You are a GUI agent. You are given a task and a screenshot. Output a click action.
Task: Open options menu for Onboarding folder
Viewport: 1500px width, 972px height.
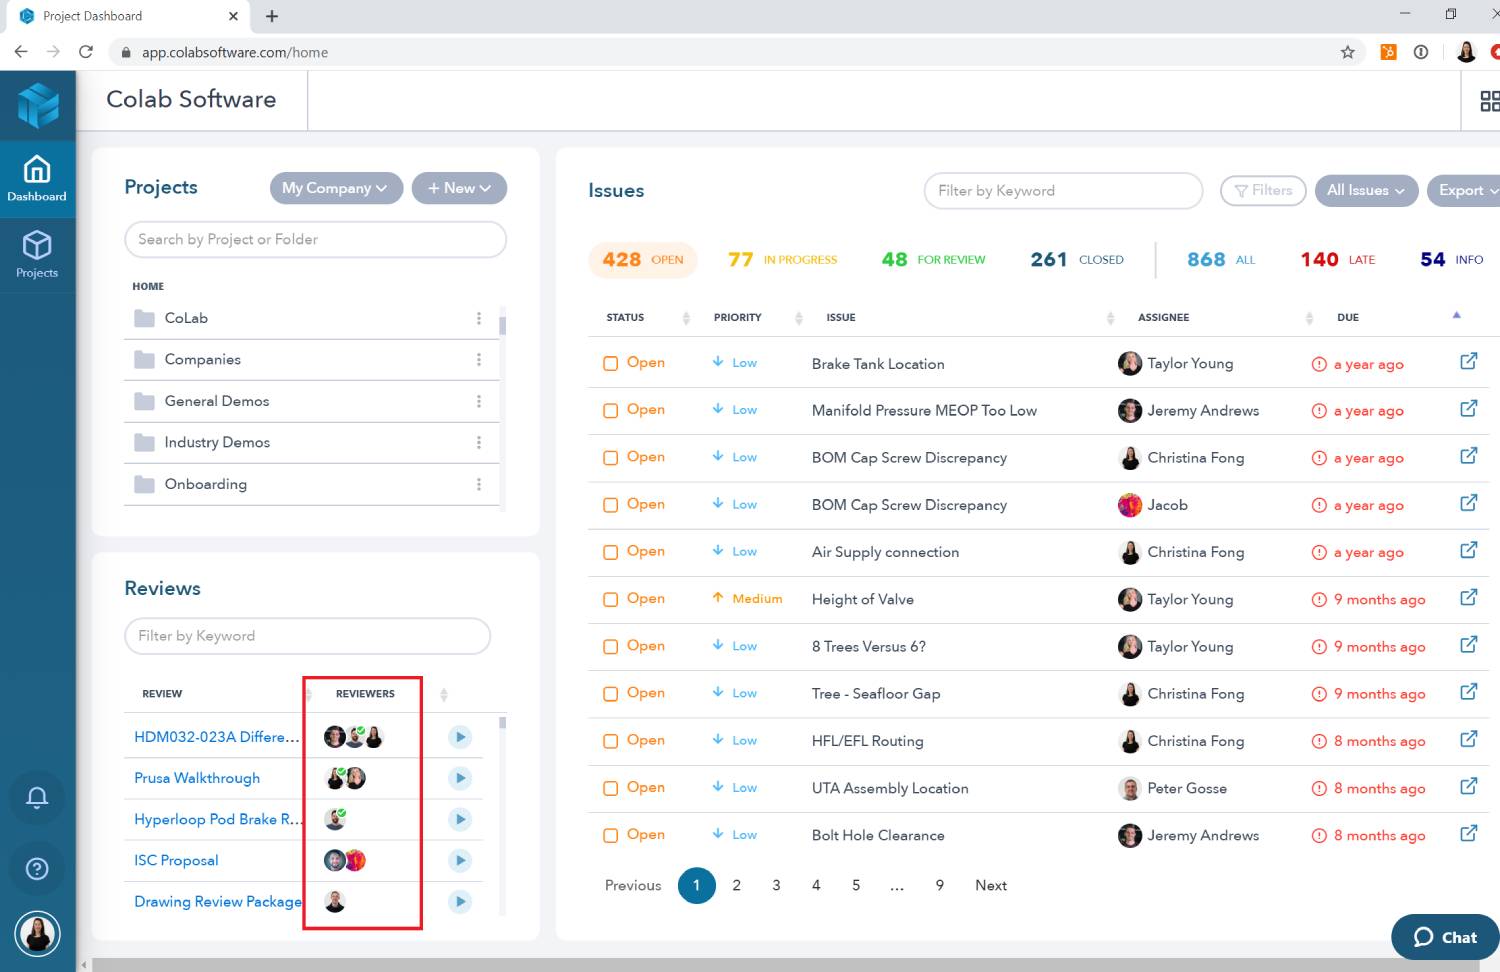(x=479, y=484)
